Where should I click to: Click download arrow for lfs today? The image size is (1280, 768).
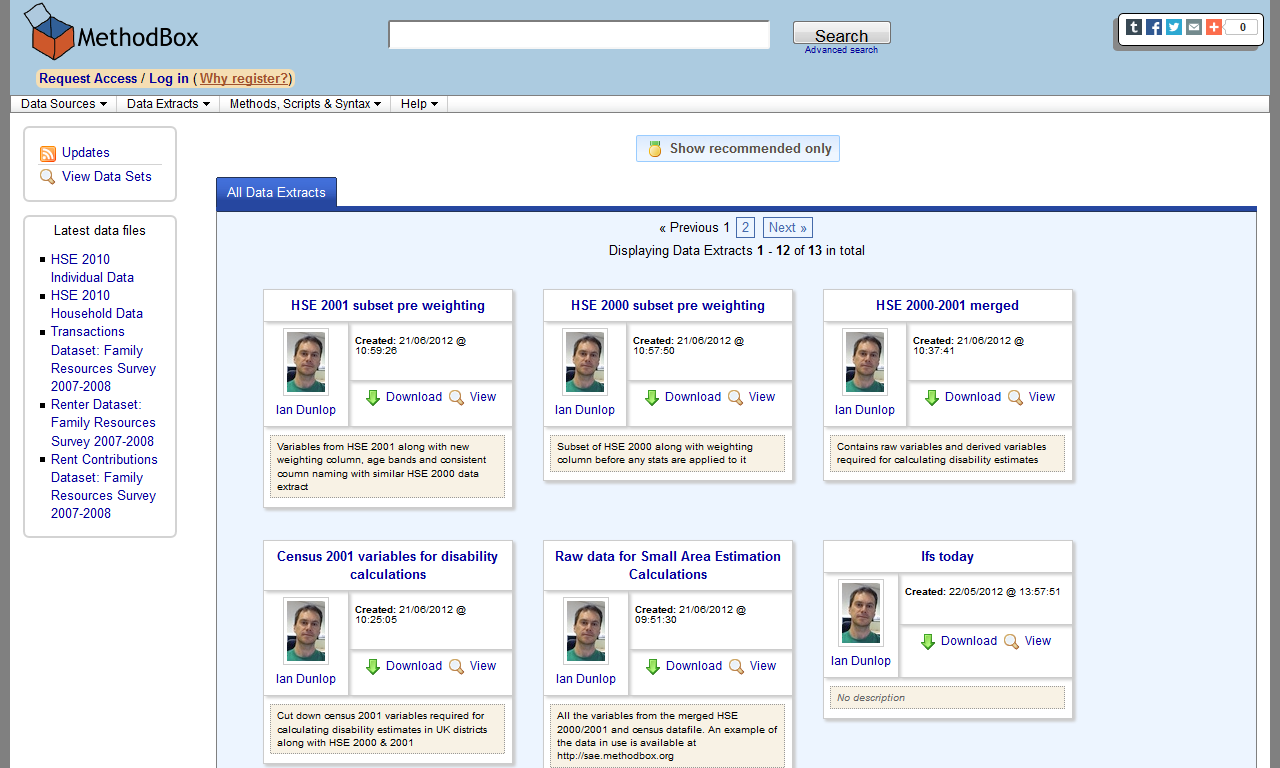(928, 642)
